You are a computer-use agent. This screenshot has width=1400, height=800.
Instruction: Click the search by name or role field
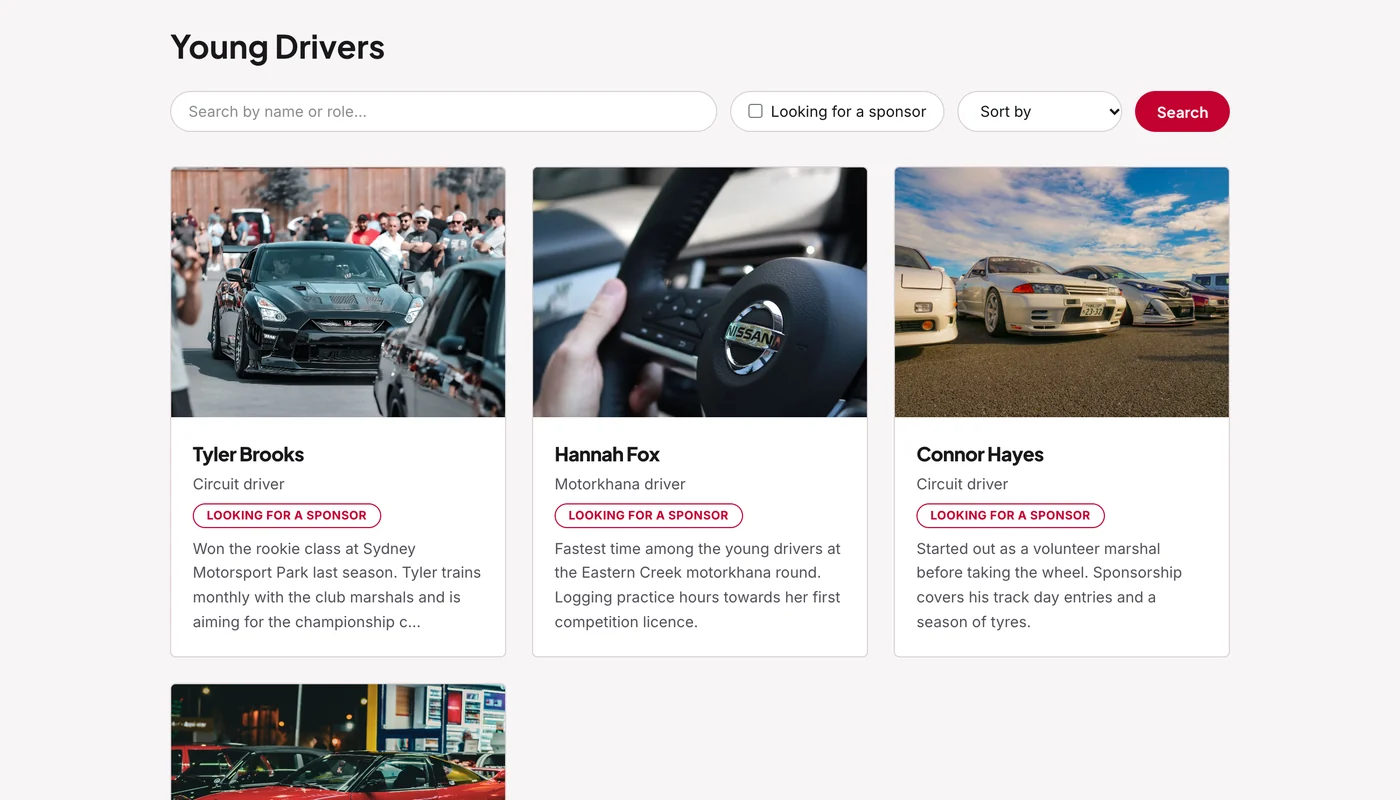point(443,112)
